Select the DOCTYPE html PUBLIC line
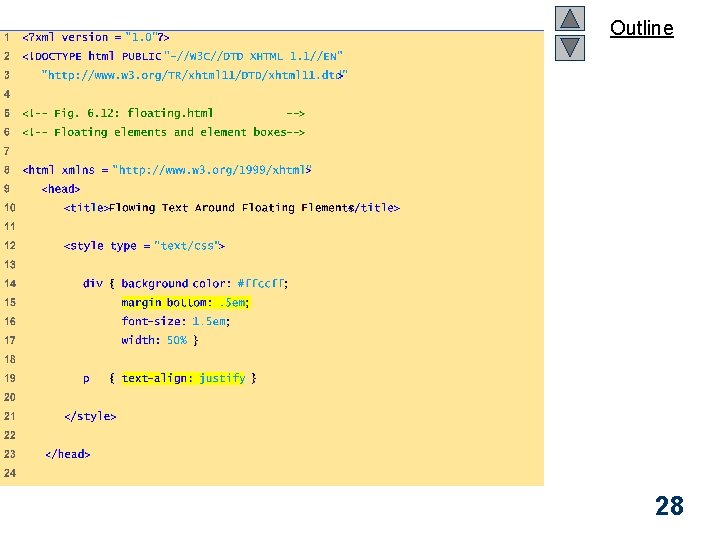The width and height of the screenshot is (720, 540). click(x=182, y=56)
